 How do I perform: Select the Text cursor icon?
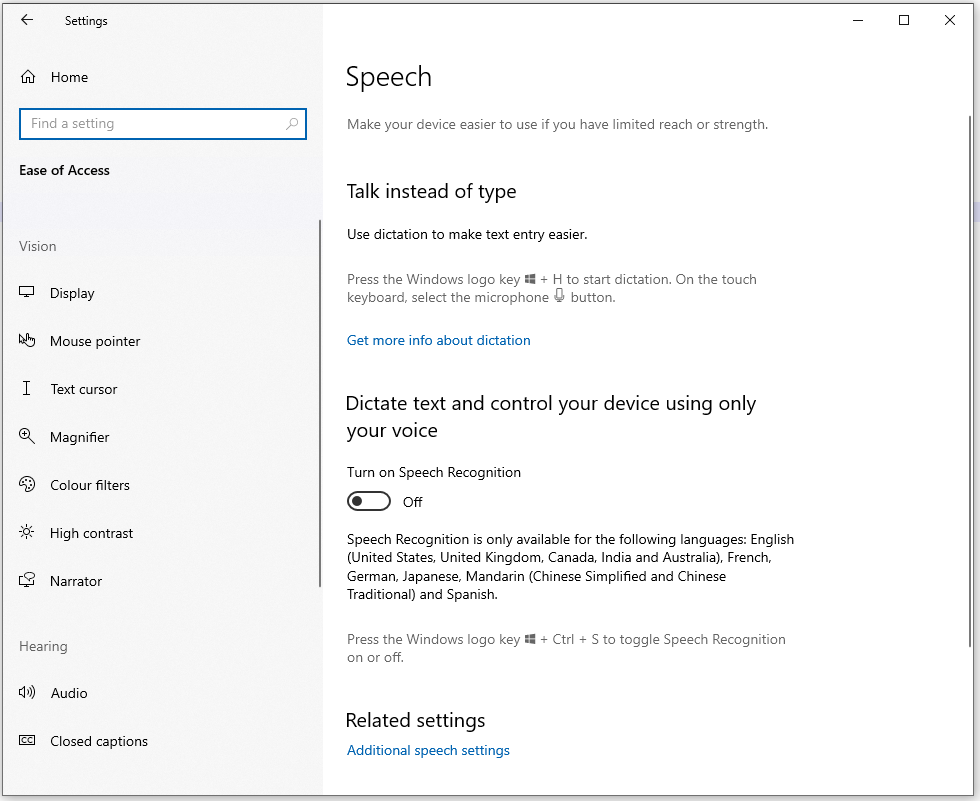tap(26, 389)
